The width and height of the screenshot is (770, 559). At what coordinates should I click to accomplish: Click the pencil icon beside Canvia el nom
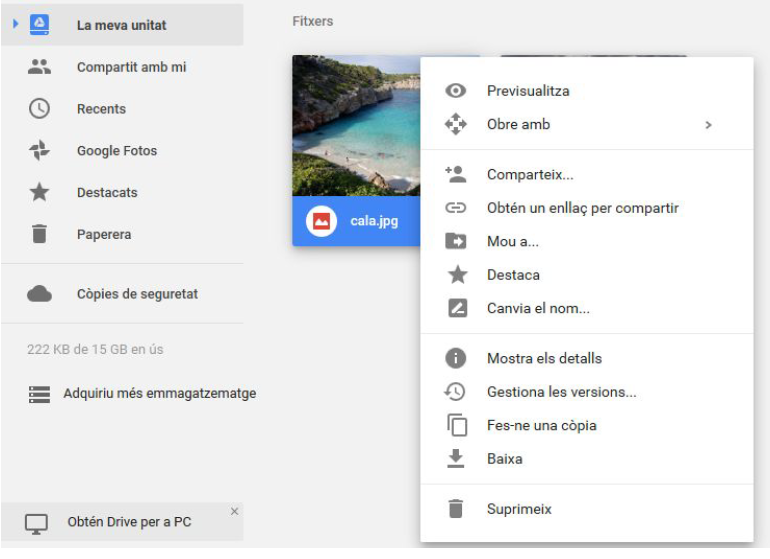[456, 308]
